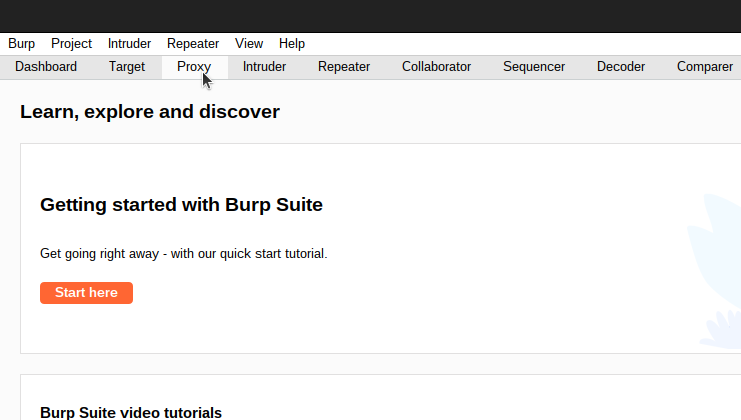Open the Intruder menu in menu bar
741x420 pixels.
129,43
